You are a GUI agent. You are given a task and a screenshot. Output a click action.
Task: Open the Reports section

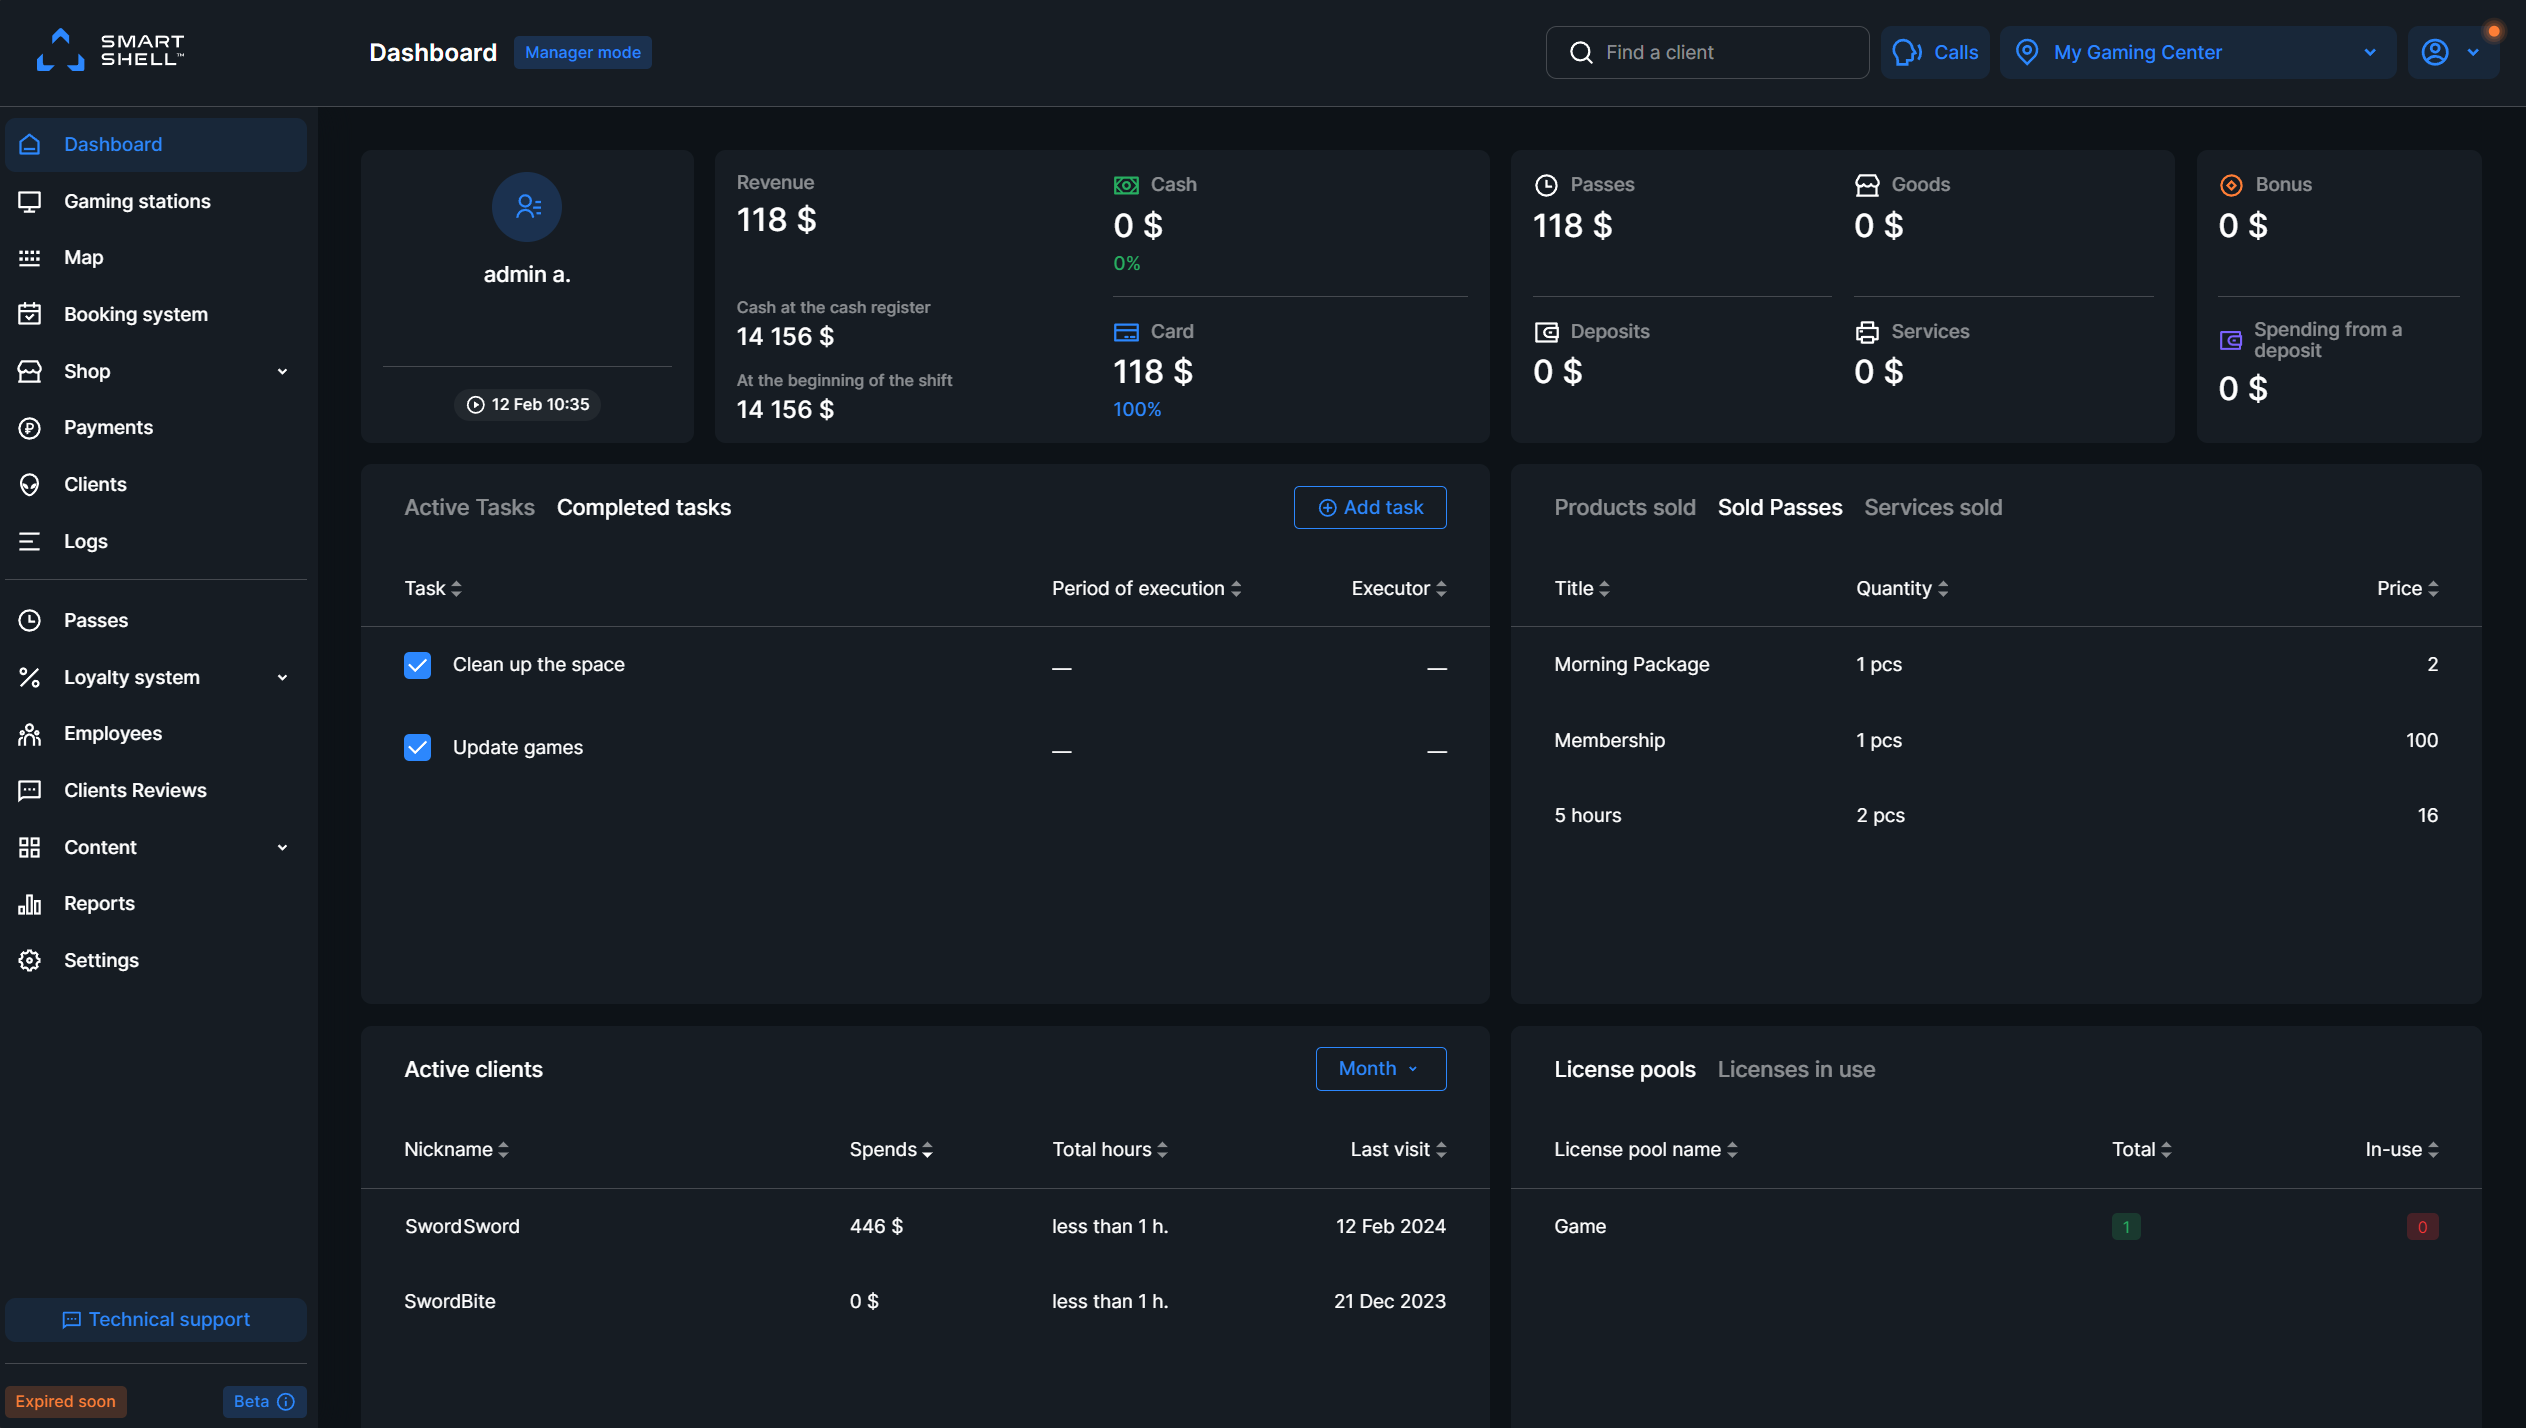click(x=99, y=903)
